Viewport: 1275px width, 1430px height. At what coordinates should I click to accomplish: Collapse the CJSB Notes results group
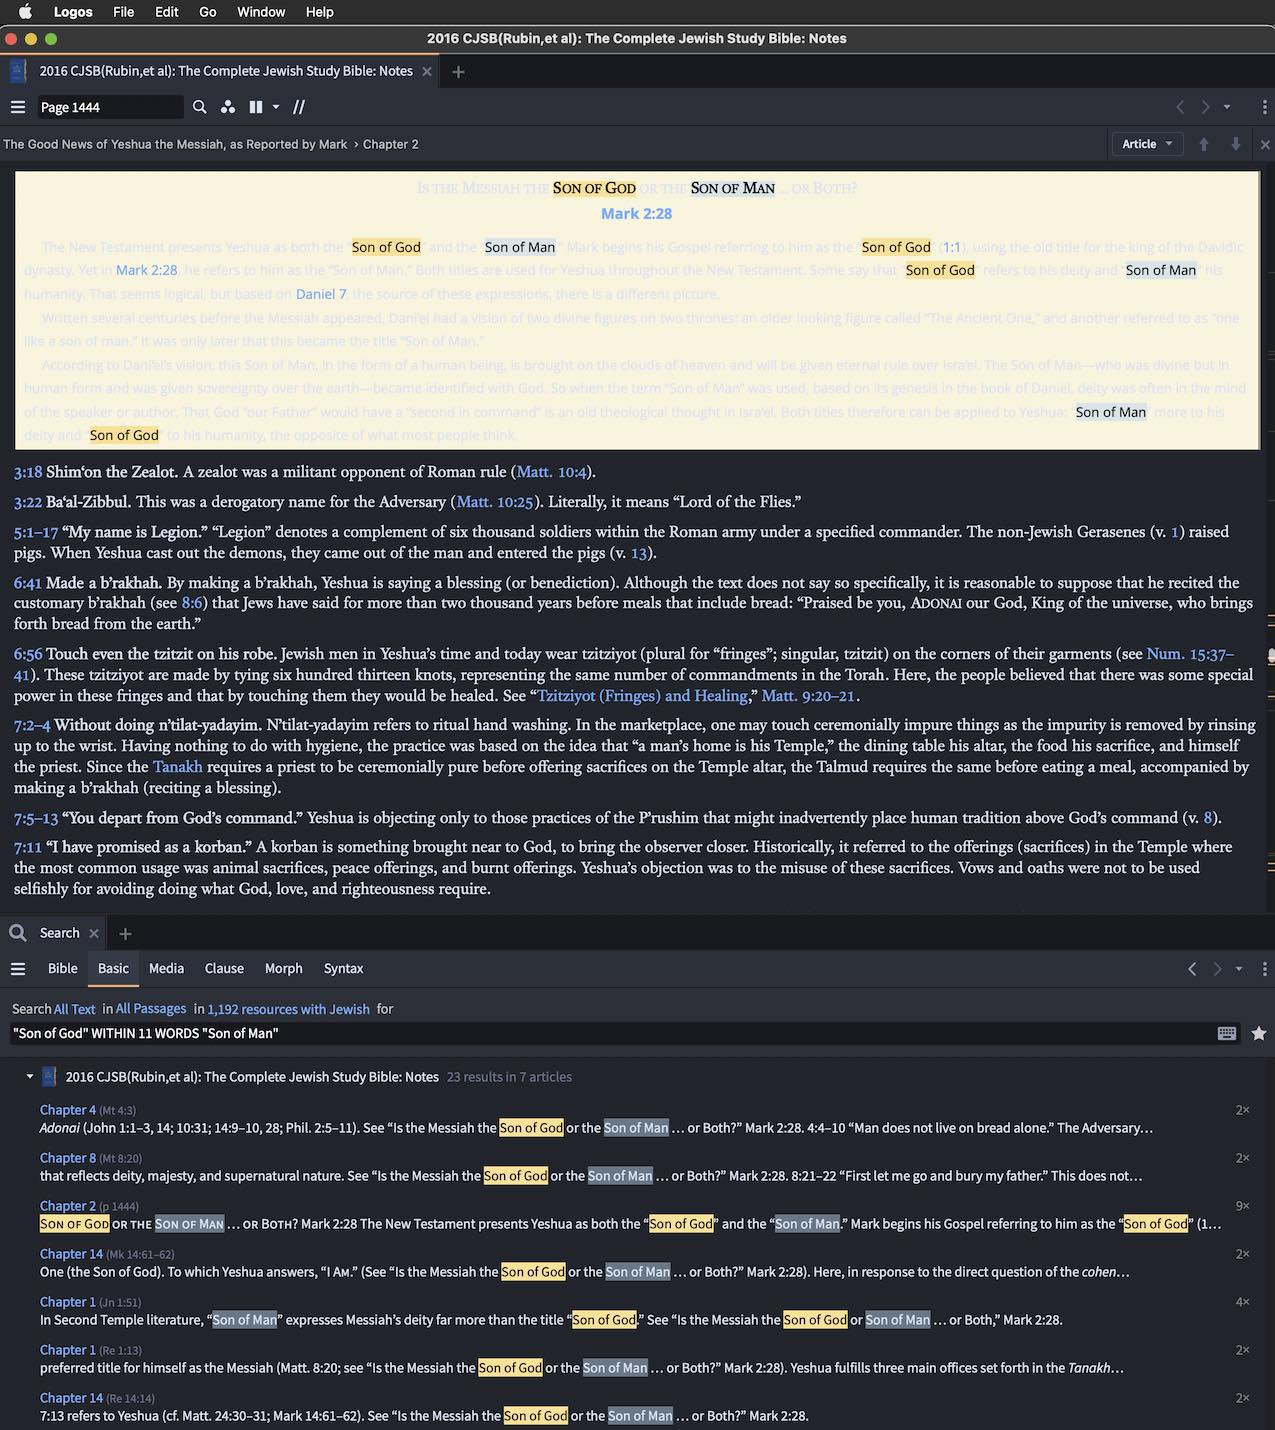tap(30, 1077)
